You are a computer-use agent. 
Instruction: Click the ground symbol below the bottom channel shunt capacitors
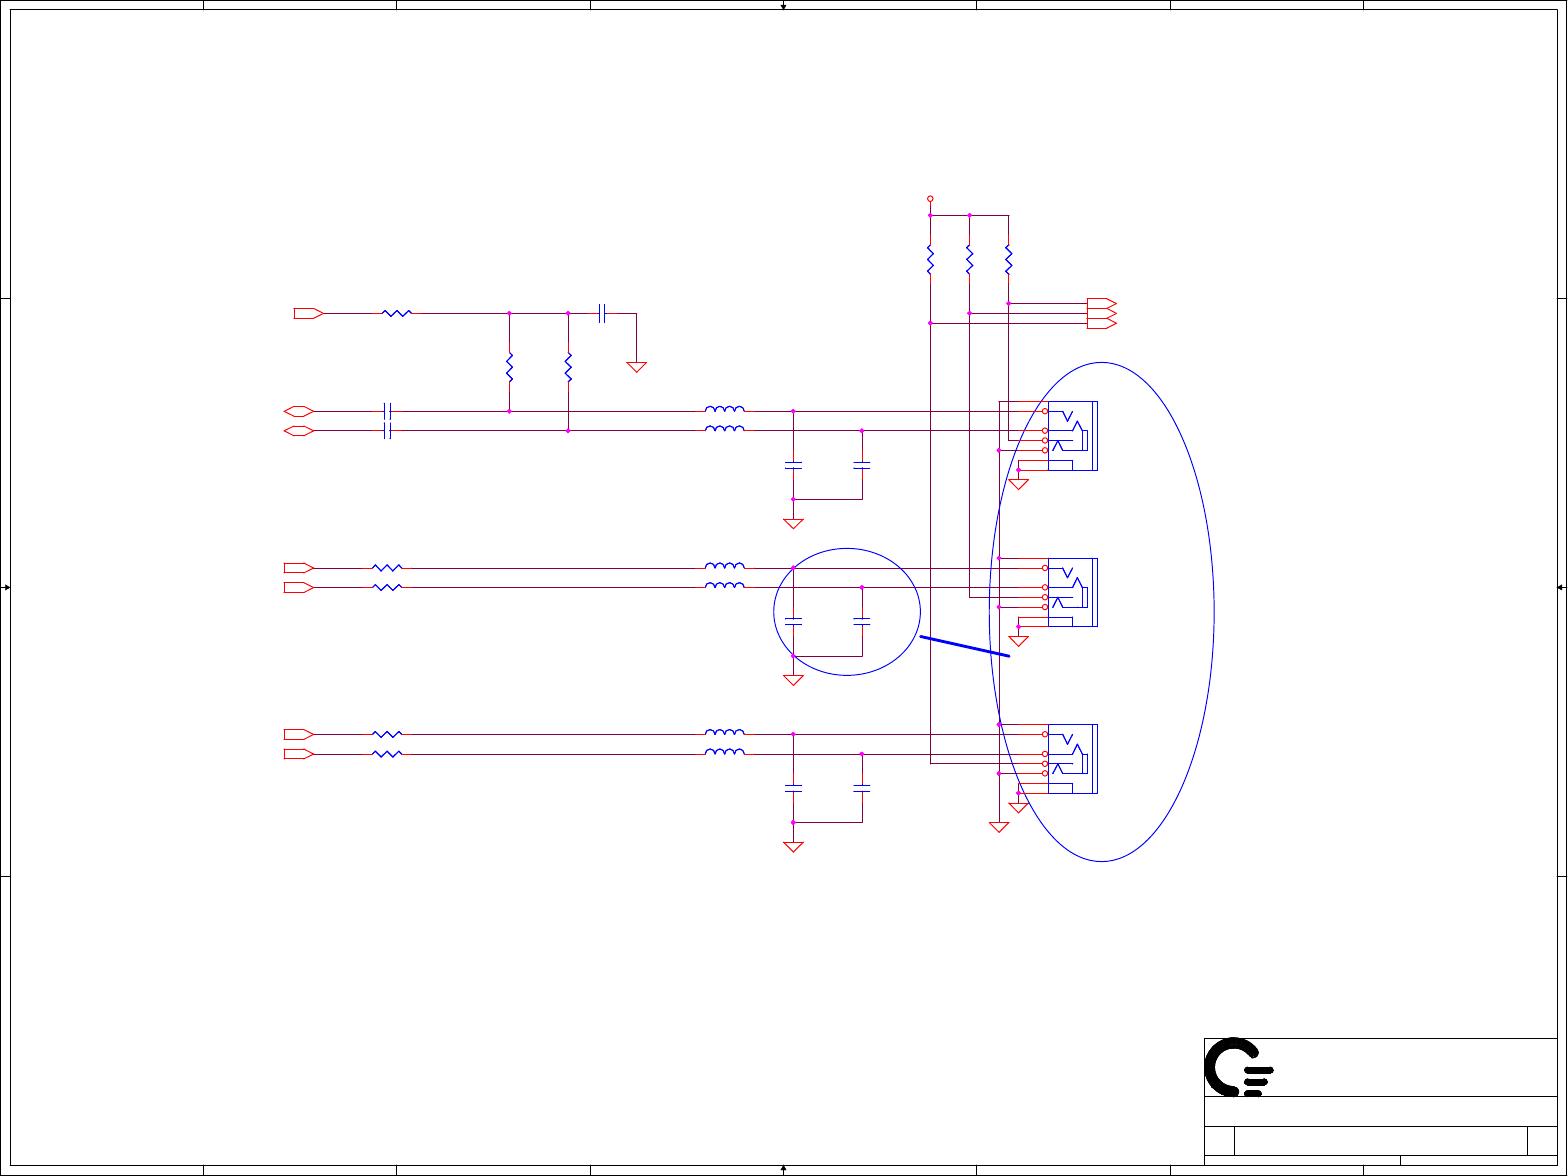793,847
